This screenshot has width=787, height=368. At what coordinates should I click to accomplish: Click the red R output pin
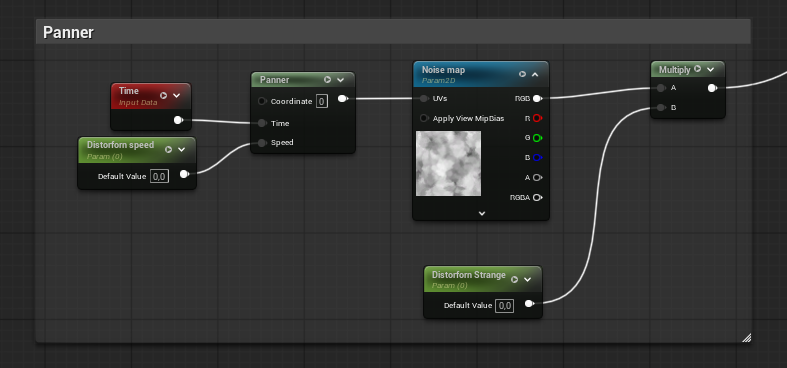(x=537, y=118)
